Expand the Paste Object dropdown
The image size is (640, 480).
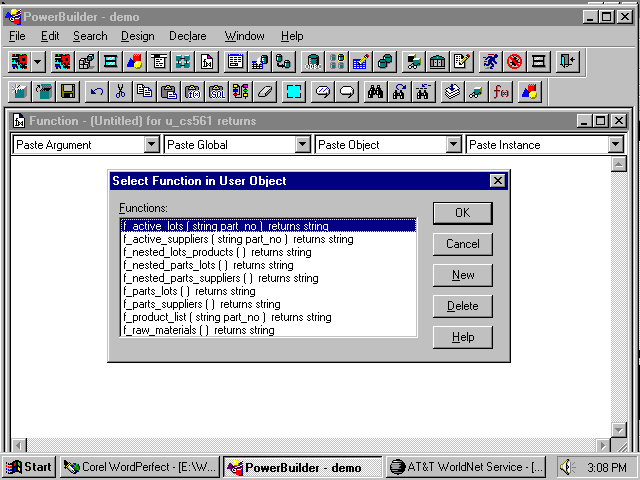453,144
